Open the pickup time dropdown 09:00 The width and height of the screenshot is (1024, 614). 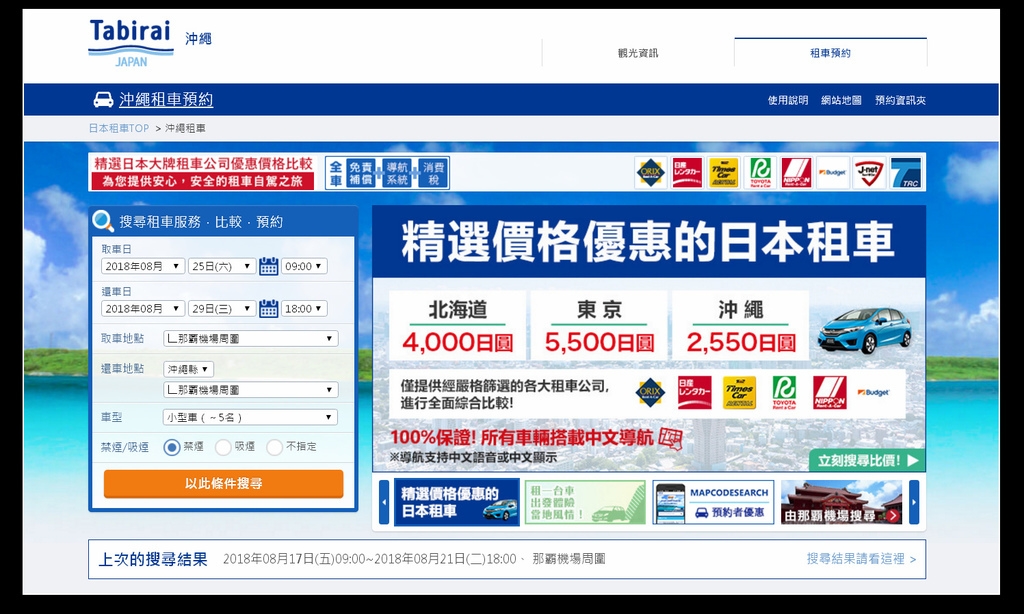click(x=304, y=266)
